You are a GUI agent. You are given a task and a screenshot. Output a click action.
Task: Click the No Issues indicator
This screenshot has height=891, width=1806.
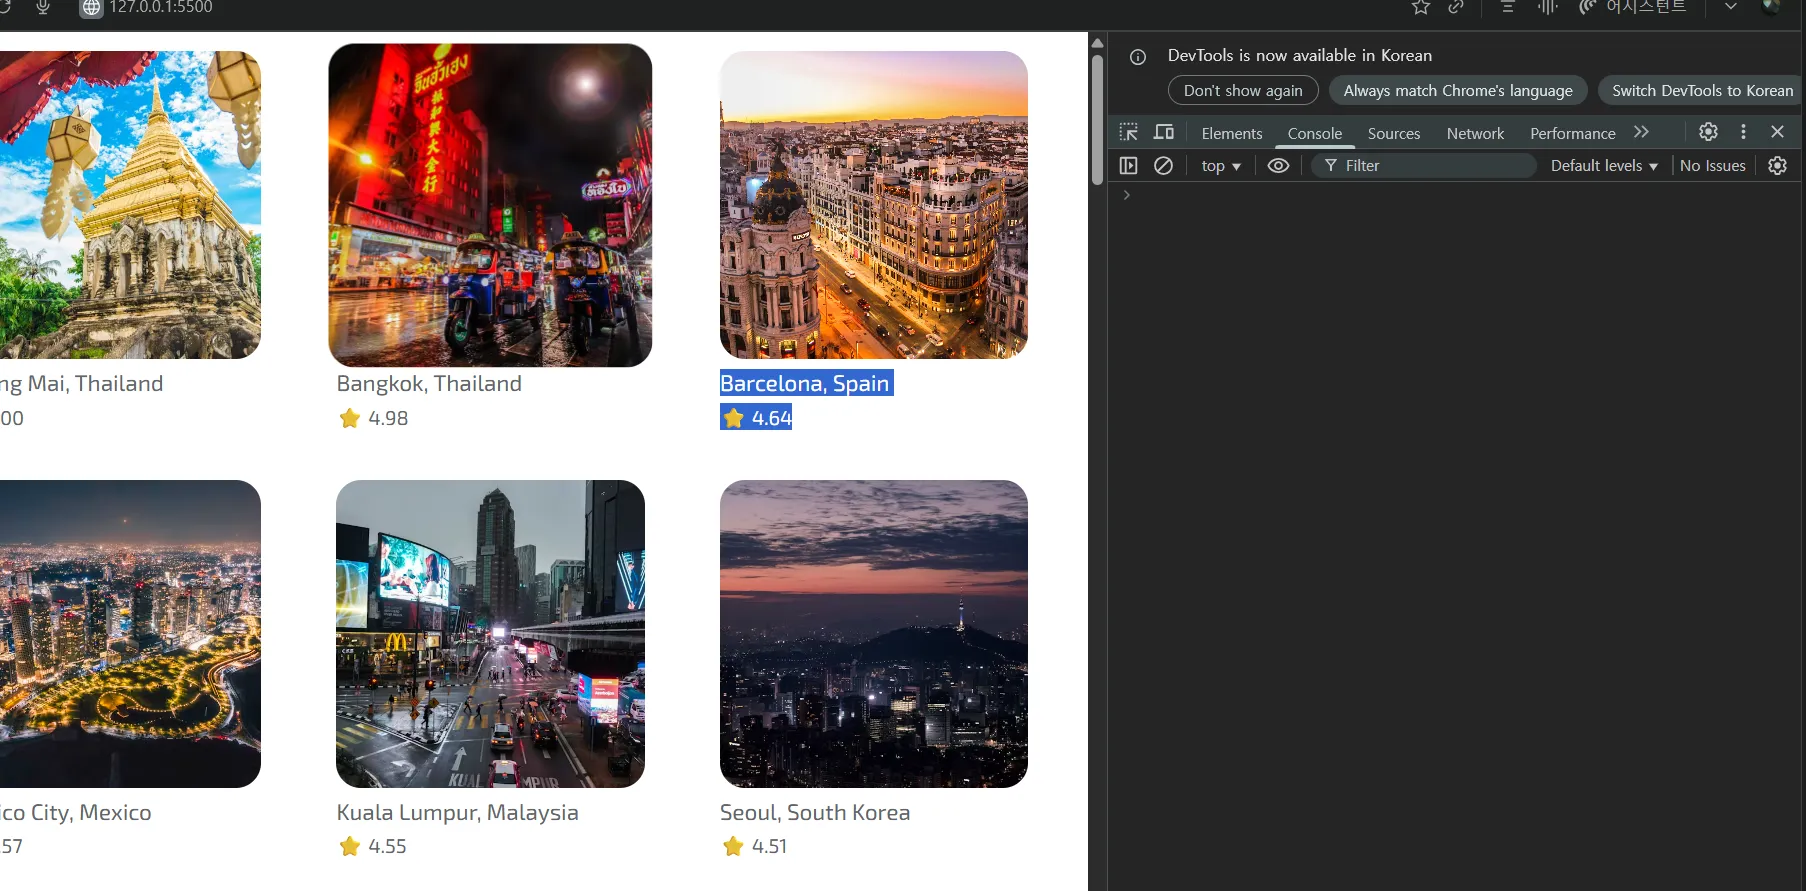point(1712,166)
